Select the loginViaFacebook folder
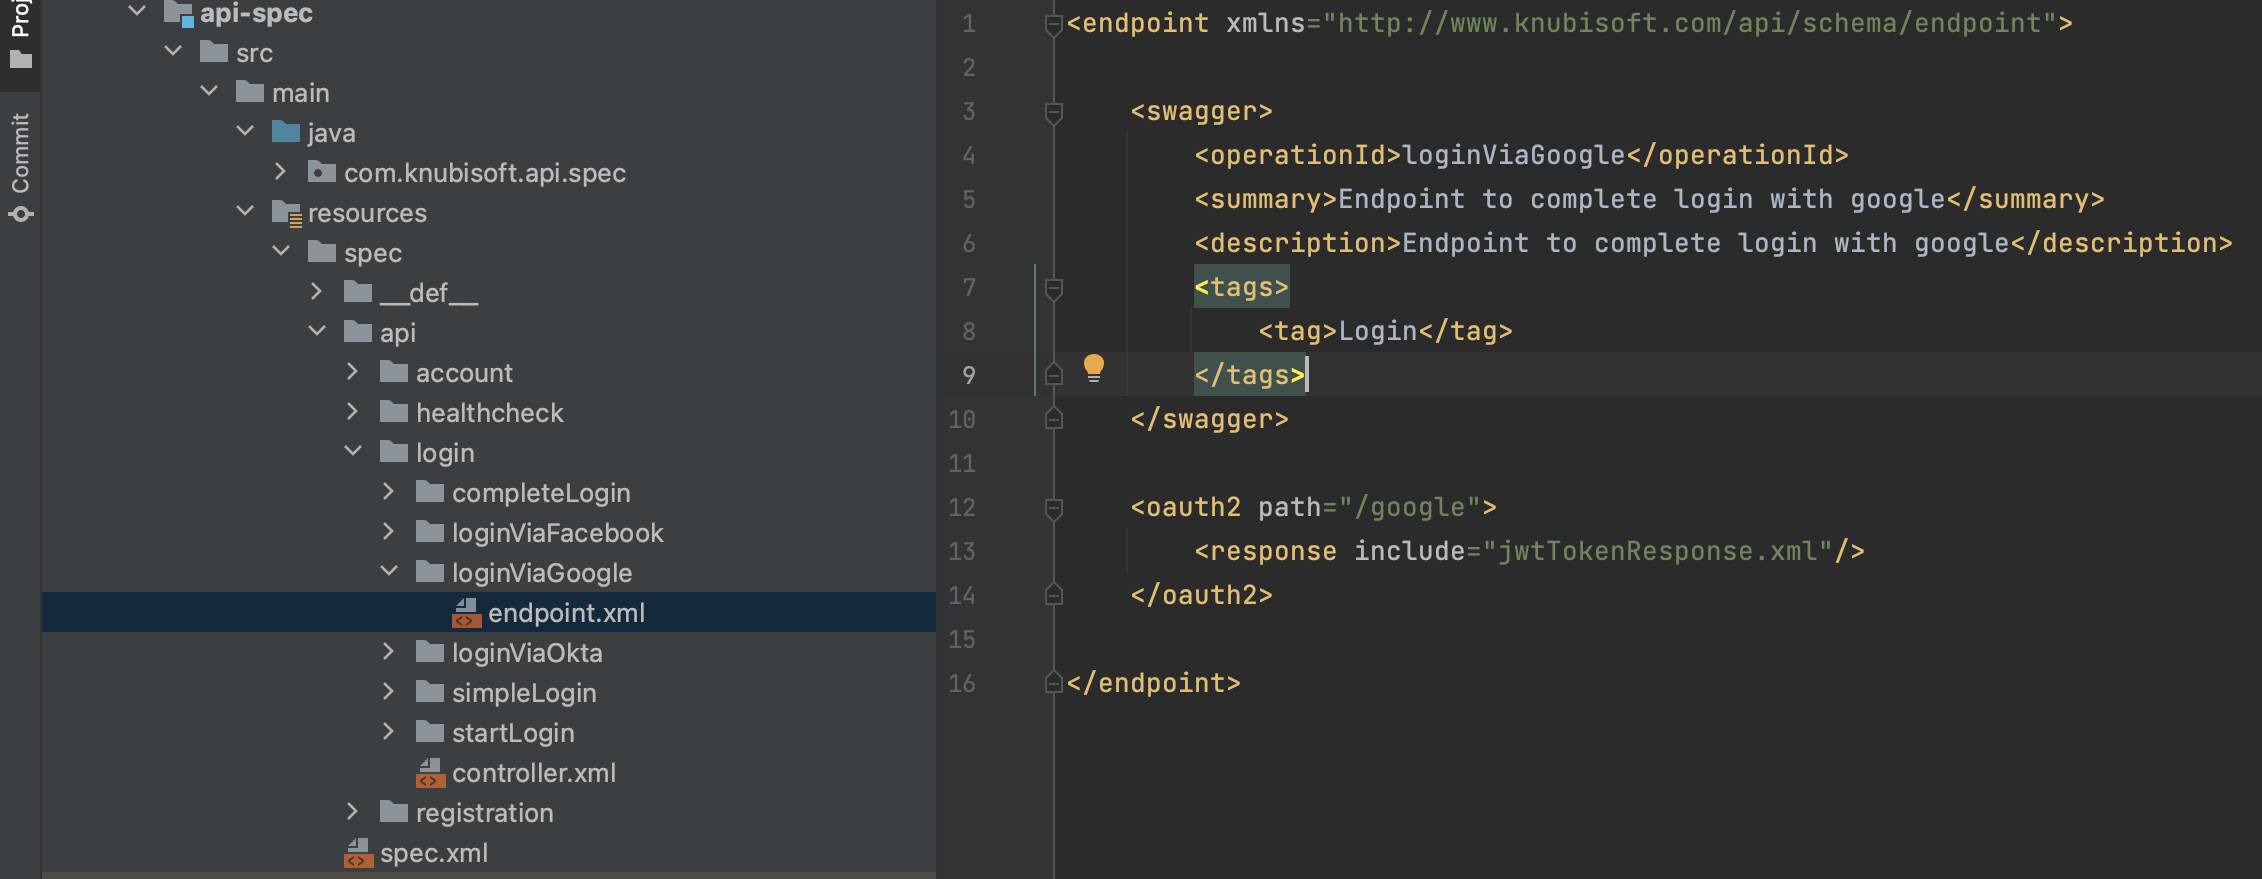2262x879 pixels. click(x=557, y=533)
